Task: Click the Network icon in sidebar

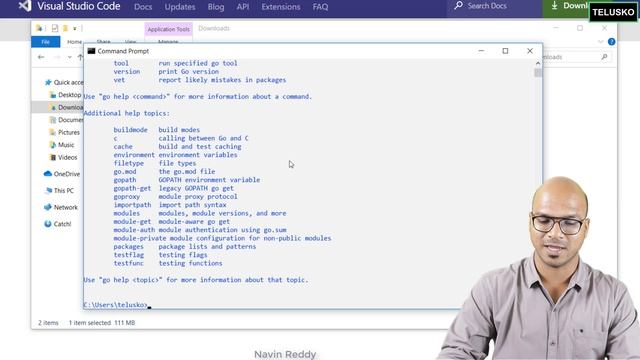Action: 48,207
